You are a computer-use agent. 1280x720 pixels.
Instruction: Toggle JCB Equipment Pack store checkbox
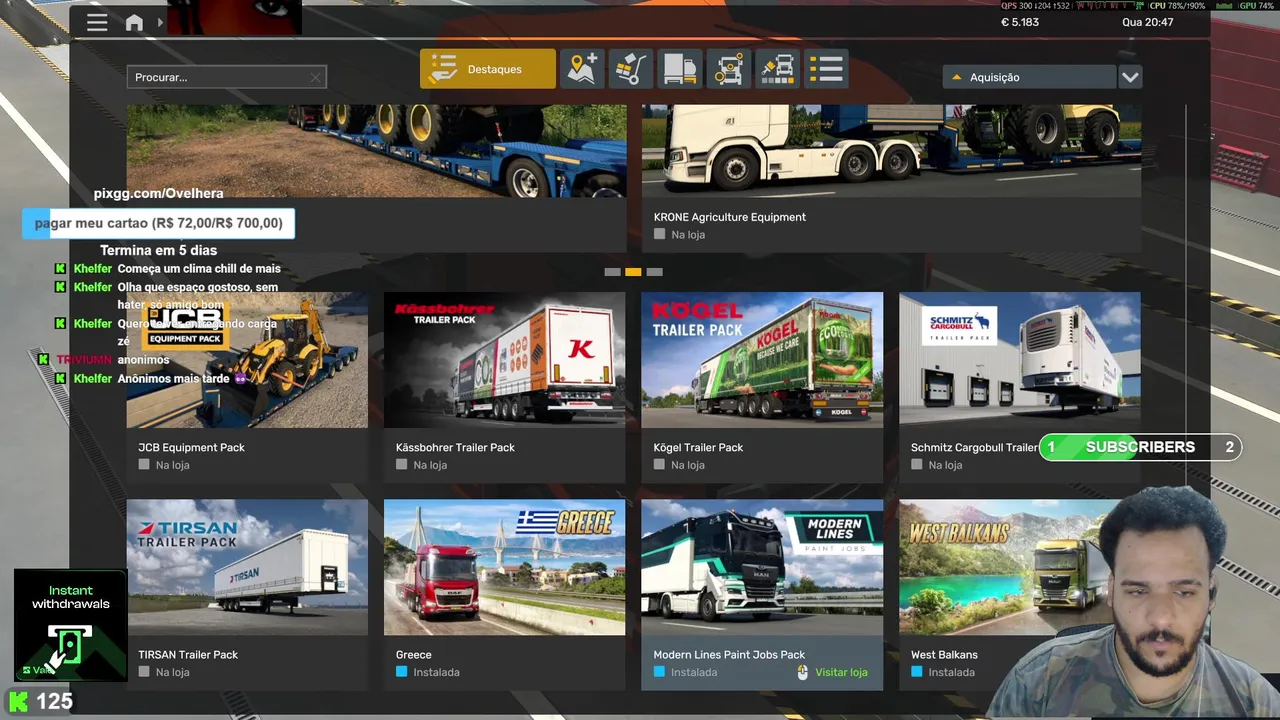[x=144, y=465]
